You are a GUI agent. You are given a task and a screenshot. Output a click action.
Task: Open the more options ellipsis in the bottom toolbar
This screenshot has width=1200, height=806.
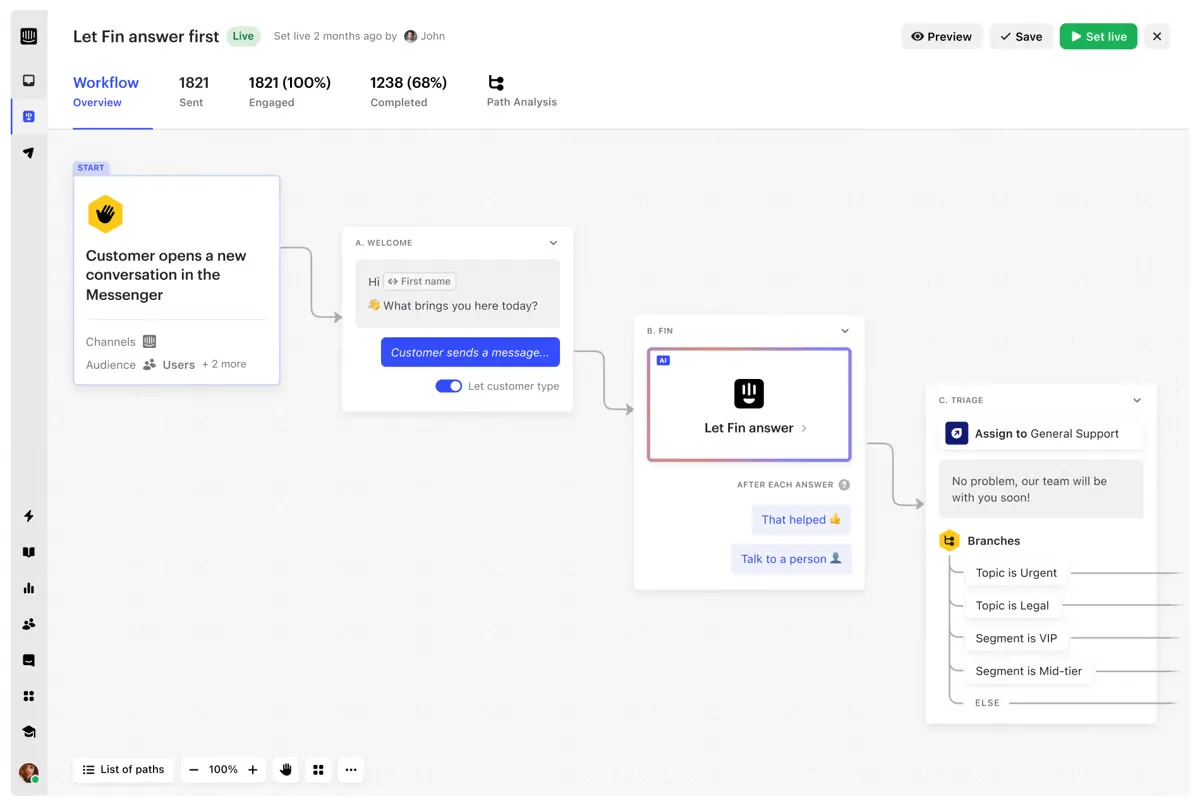point(351,769)
